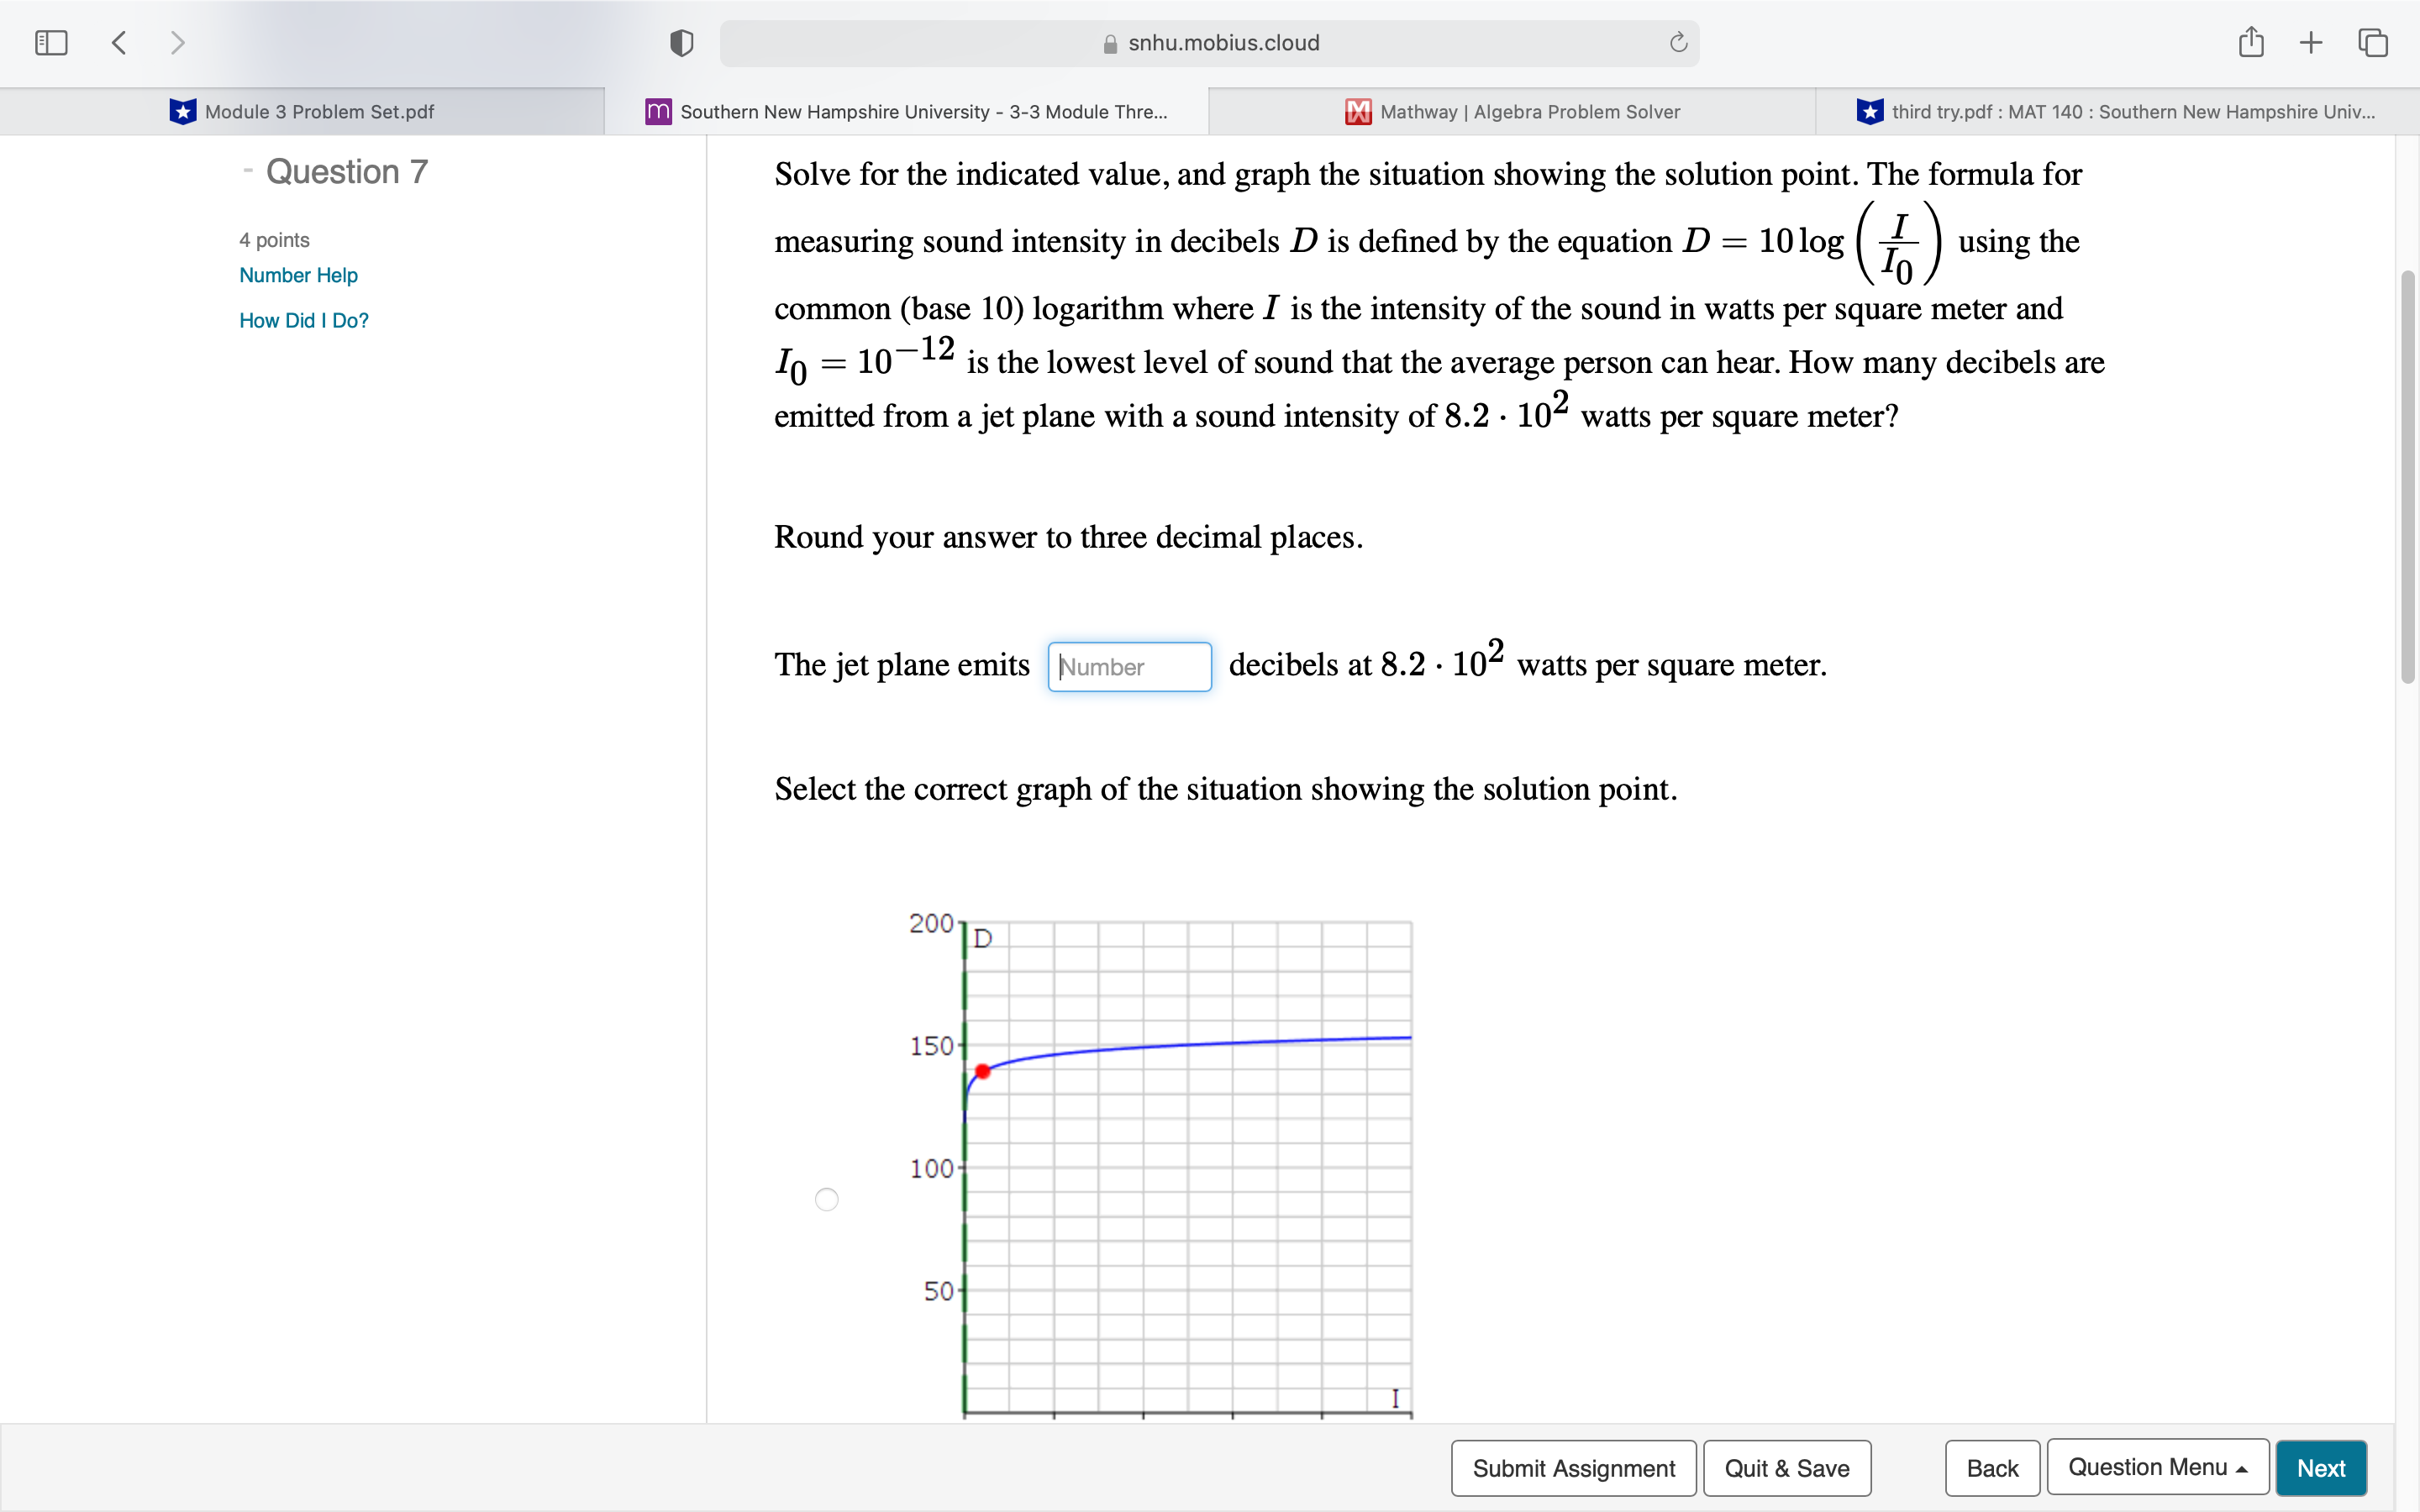Open a new browser tab
Image resolution: width=2420 pixels, height=1512 pixels.
pyautogui.click(x=2311, y=42)
